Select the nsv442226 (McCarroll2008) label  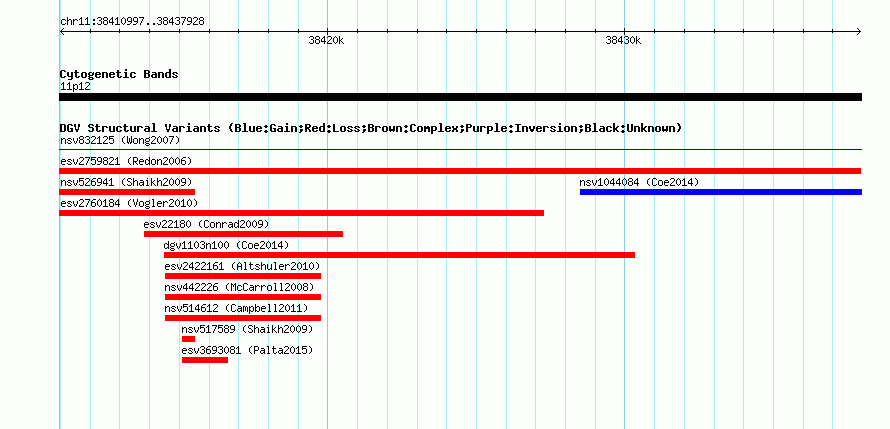(239, 287)
